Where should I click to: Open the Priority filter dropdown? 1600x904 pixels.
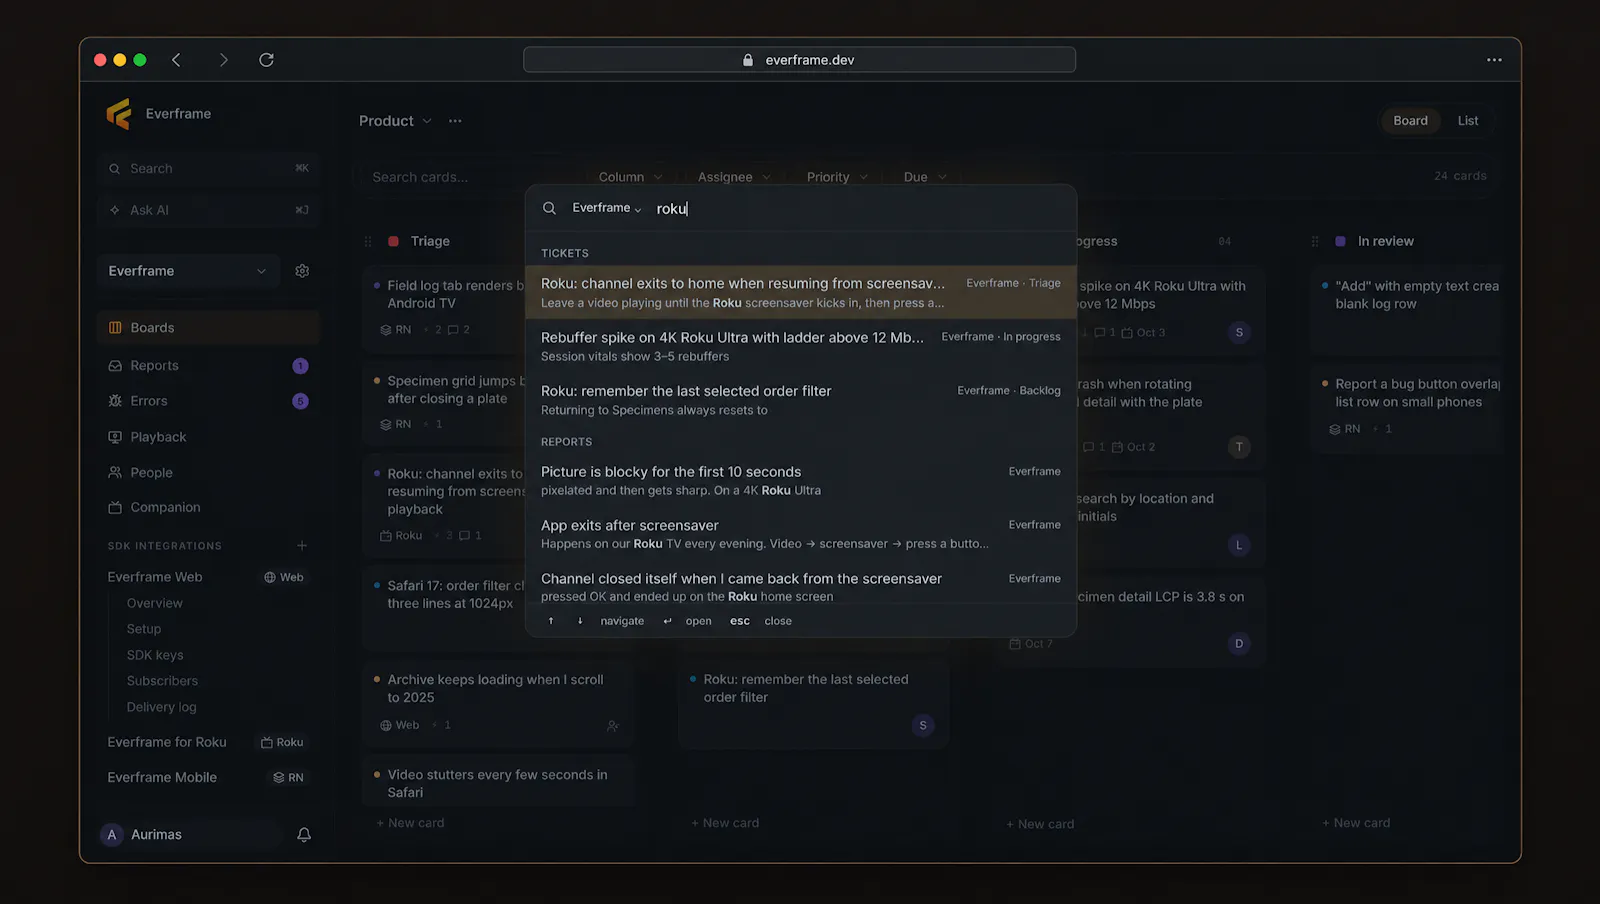837,177
